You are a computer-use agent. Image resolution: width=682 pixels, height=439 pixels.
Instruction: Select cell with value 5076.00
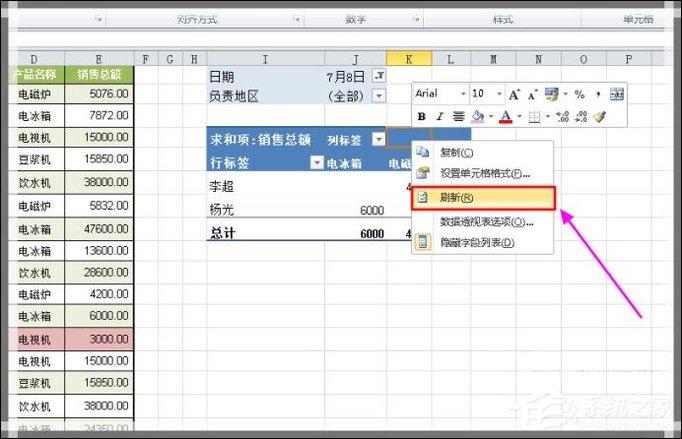pos(99,94)
